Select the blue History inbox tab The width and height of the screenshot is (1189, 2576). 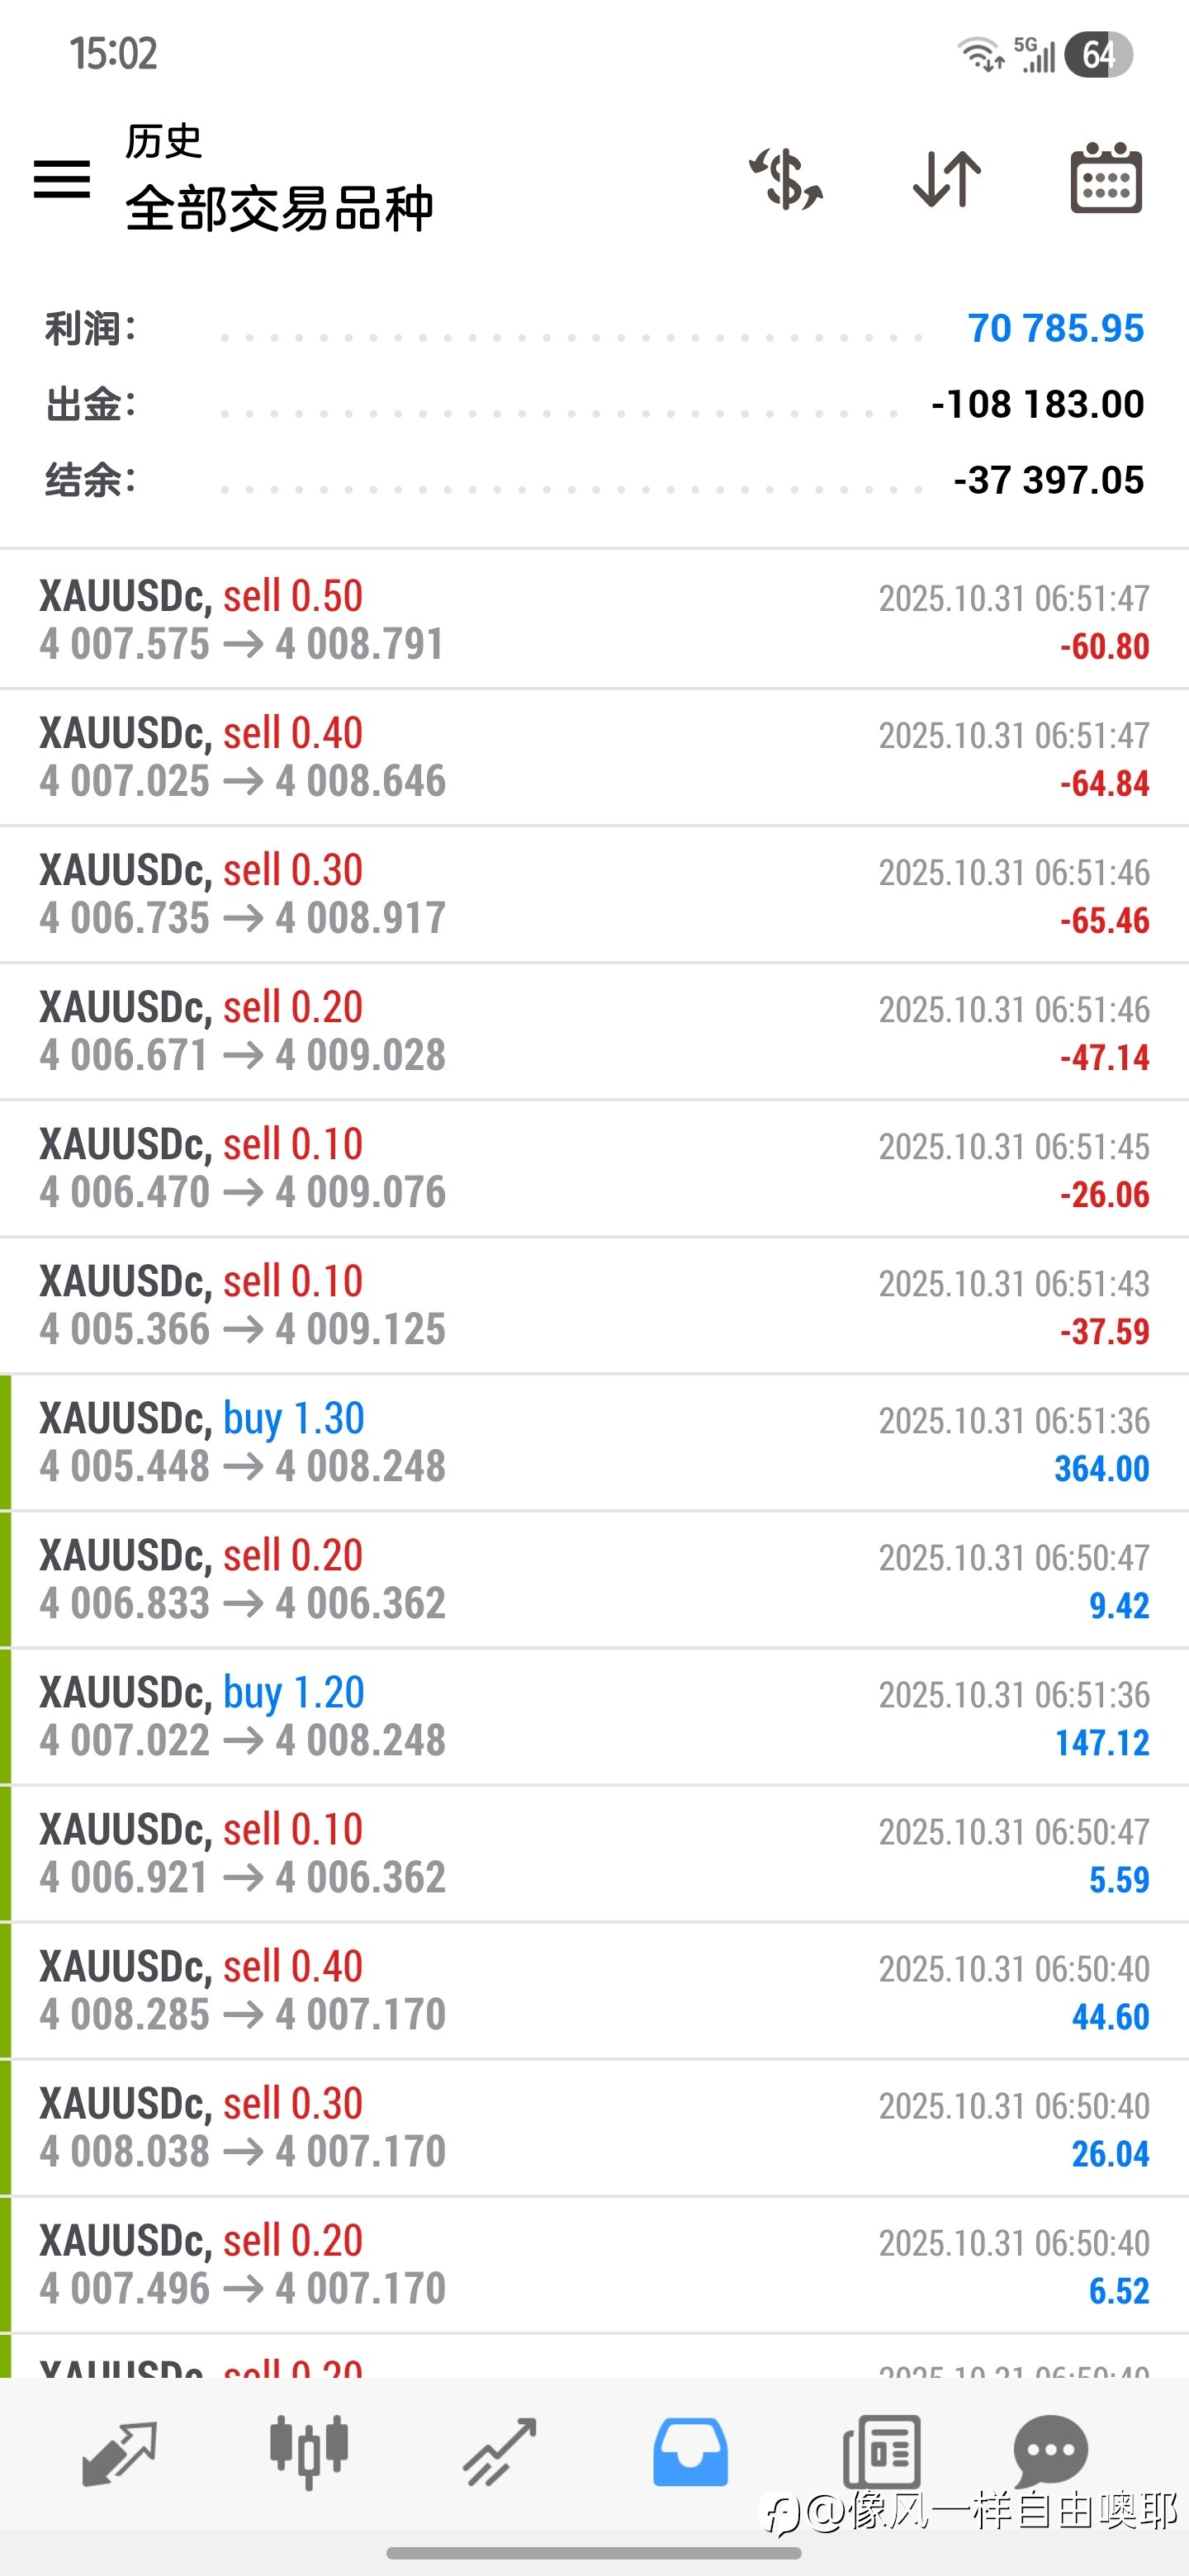click(690, 2452)
